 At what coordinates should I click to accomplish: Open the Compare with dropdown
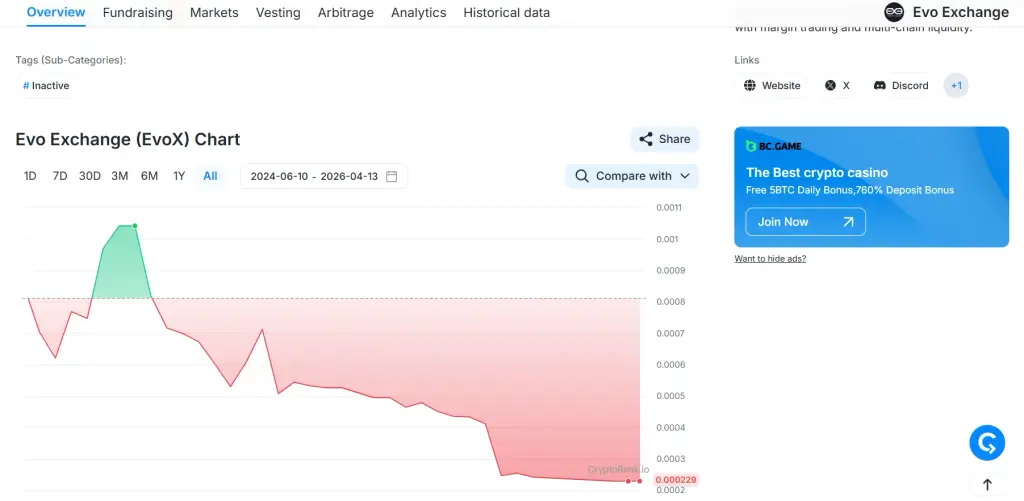pos(632,176)
